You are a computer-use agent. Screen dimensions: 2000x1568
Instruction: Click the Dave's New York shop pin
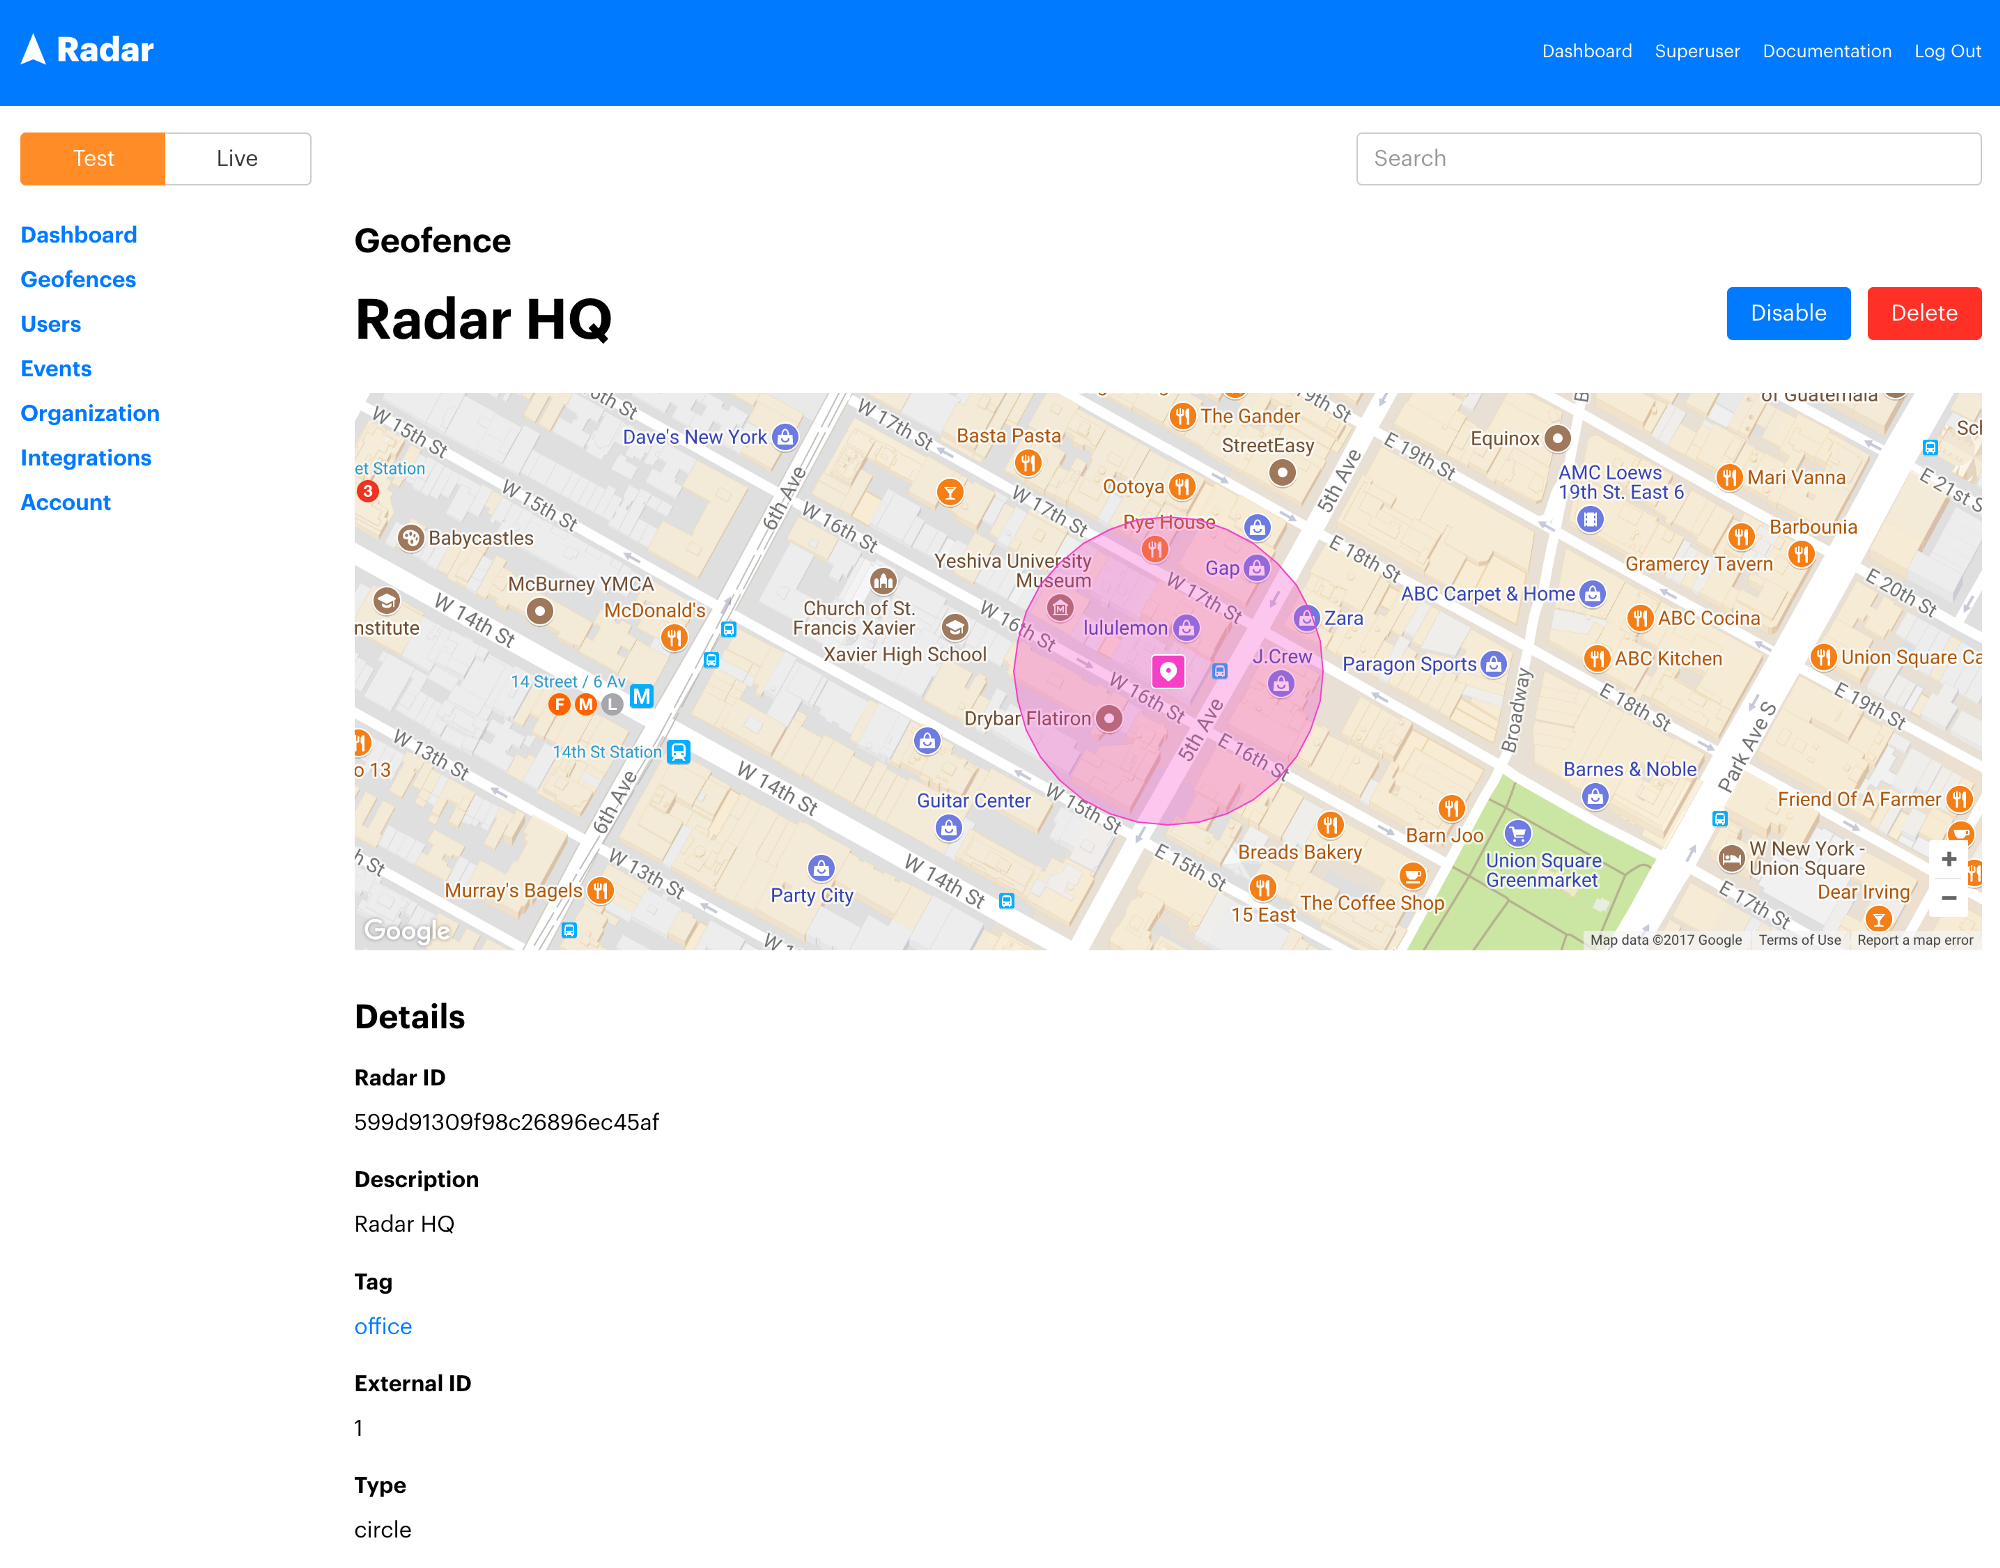click(x=786, y=437)
